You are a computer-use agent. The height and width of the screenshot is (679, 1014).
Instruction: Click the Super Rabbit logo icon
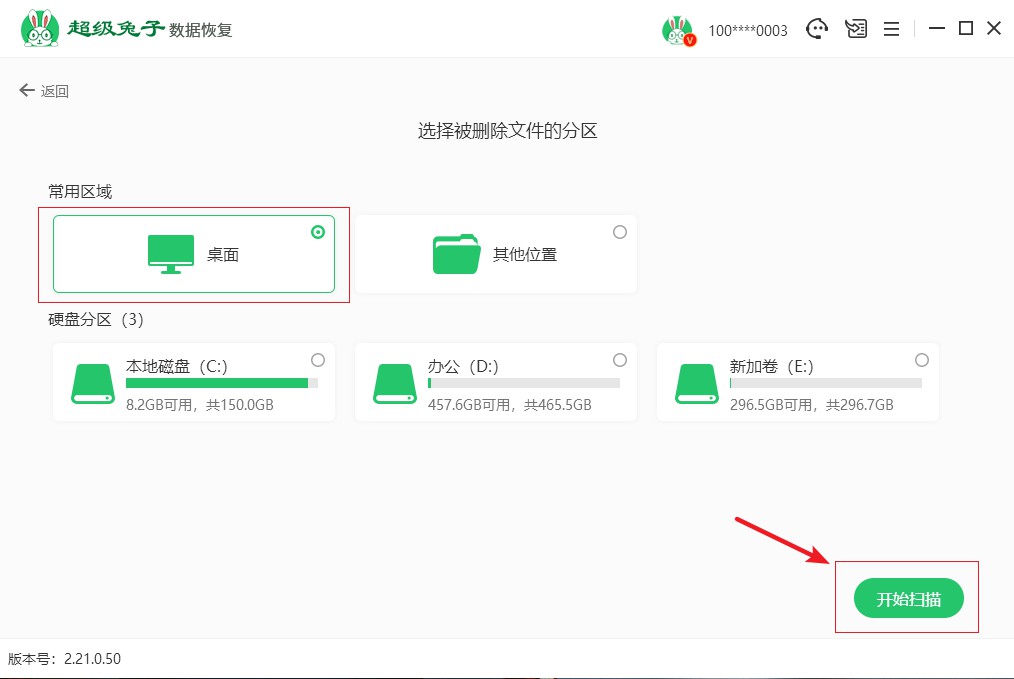point(40,29)
